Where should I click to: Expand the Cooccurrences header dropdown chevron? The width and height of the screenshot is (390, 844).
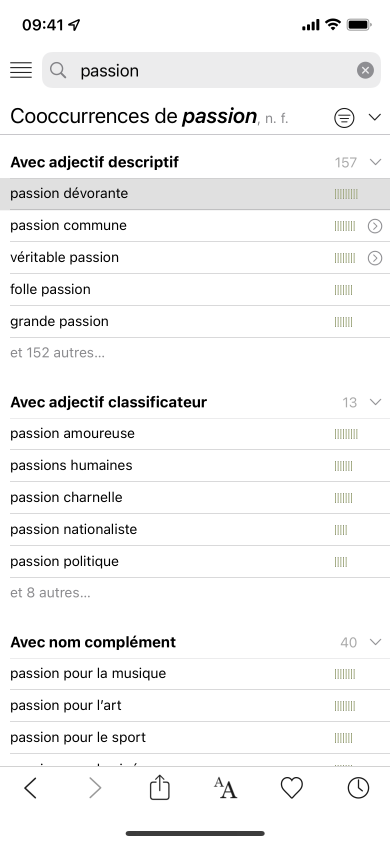[x=375, y=117]
